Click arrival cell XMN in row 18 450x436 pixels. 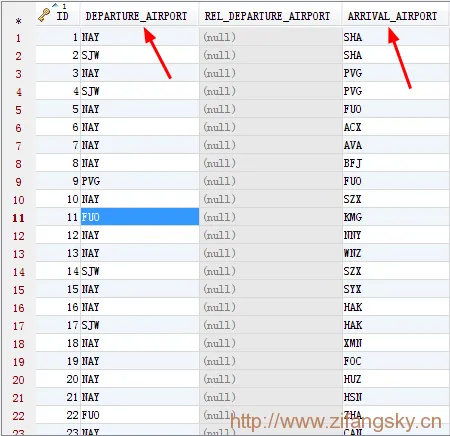click(396, 343)
